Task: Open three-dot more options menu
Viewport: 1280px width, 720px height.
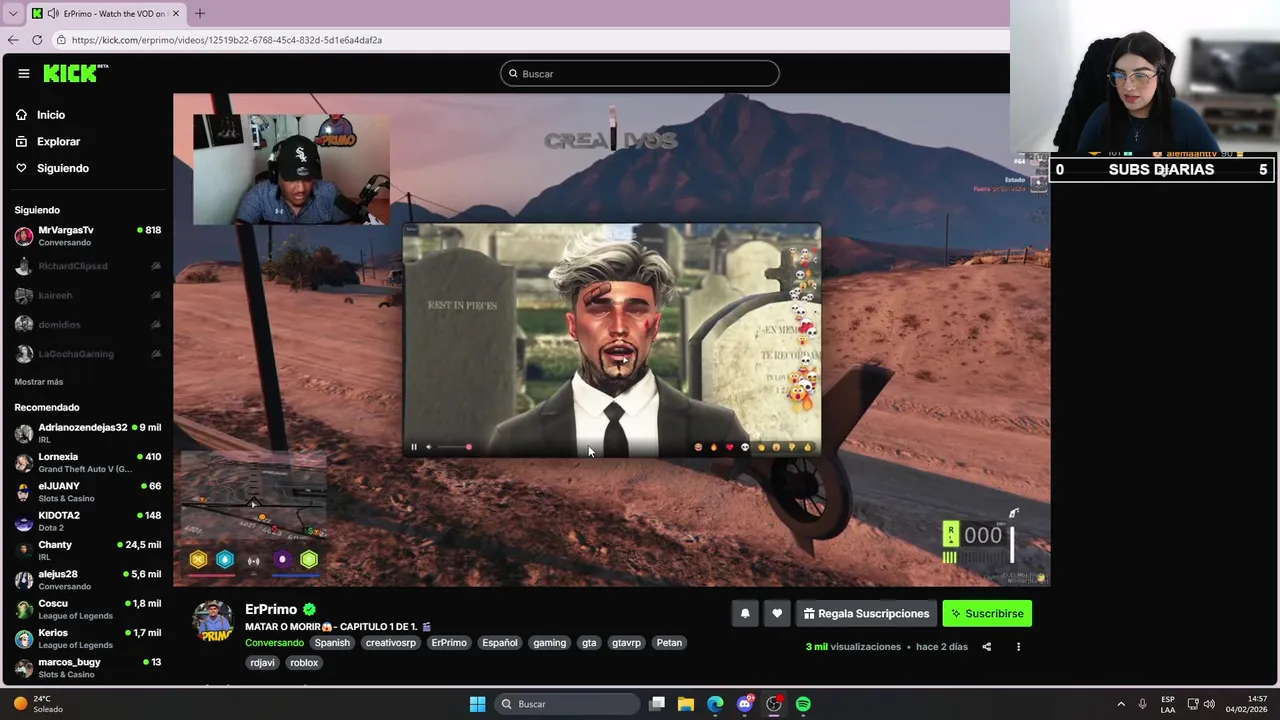Action: (1018, 647)
